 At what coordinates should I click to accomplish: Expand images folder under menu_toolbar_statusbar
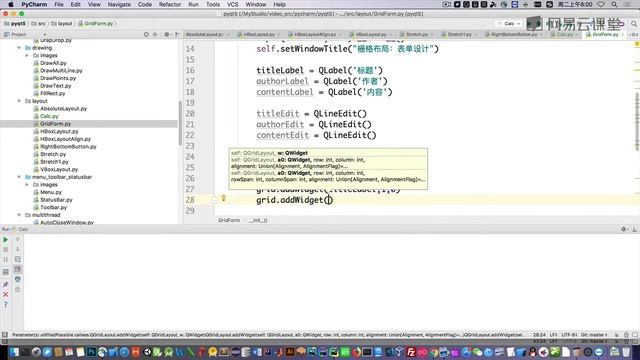(27, 185)
